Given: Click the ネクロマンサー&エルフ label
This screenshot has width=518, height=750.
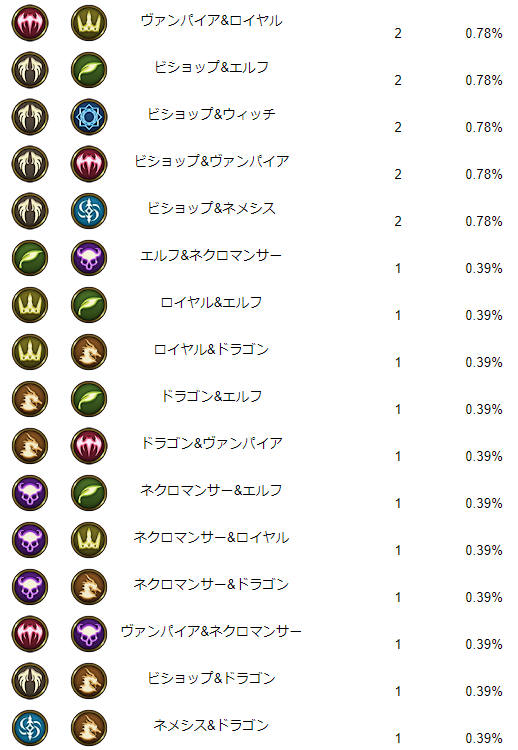Looking at the screenshot, I should (211, 490).
